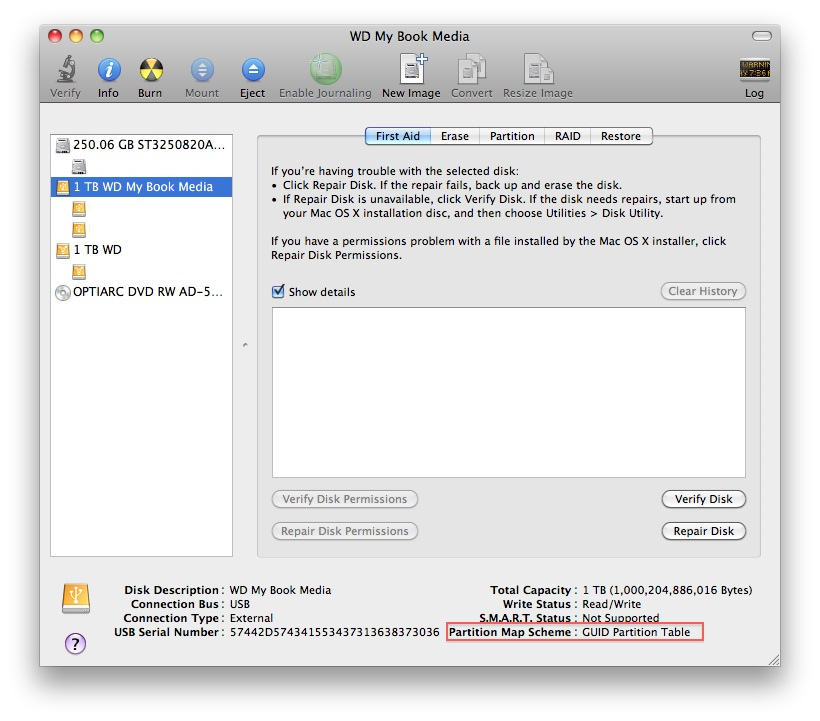The height and width of the screenshot is (721, 820).
Task: Click the yellow minimize window button
Action: (x=76, y=36)
